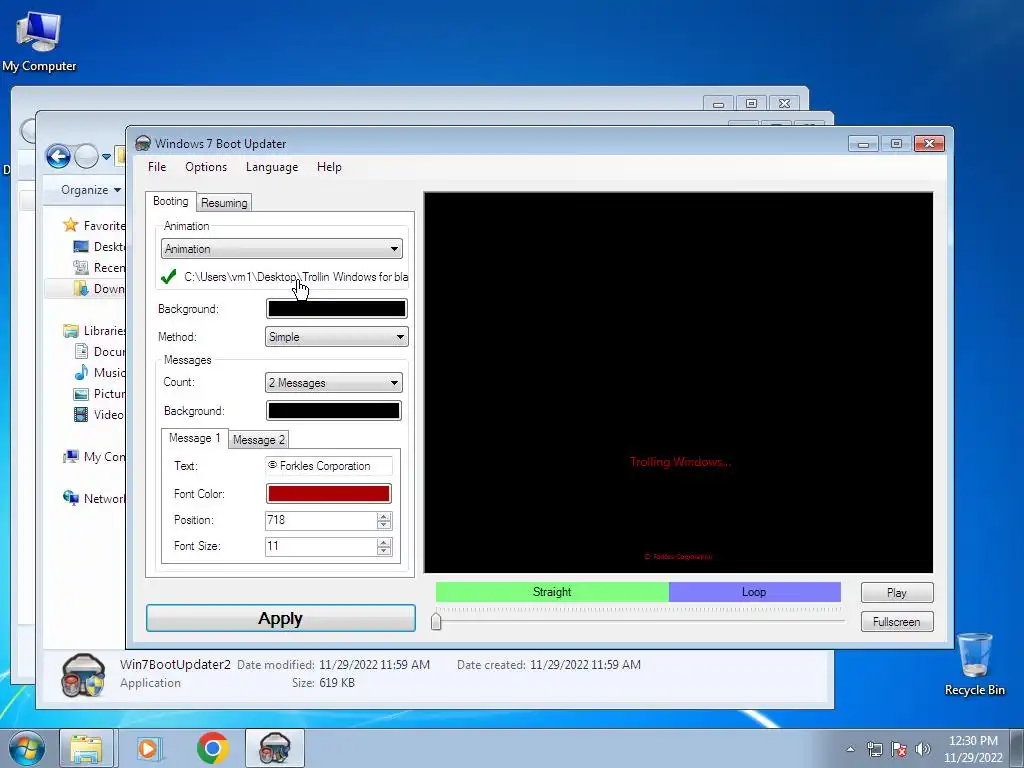Screen dimensions: 1024x768
Task: Switch to the Message 2 tab
Action: (x=259, y=440)
